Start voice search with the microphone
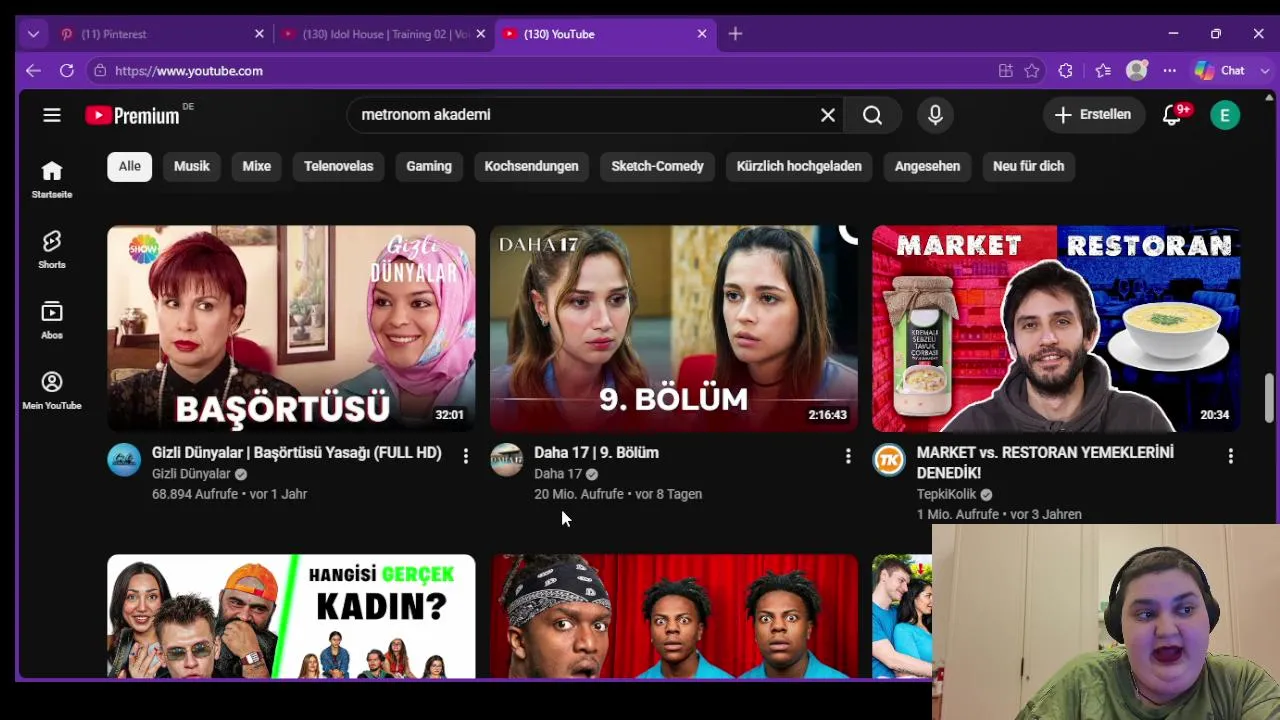Screen dimensions: 1280x720 tap(935, 115)
